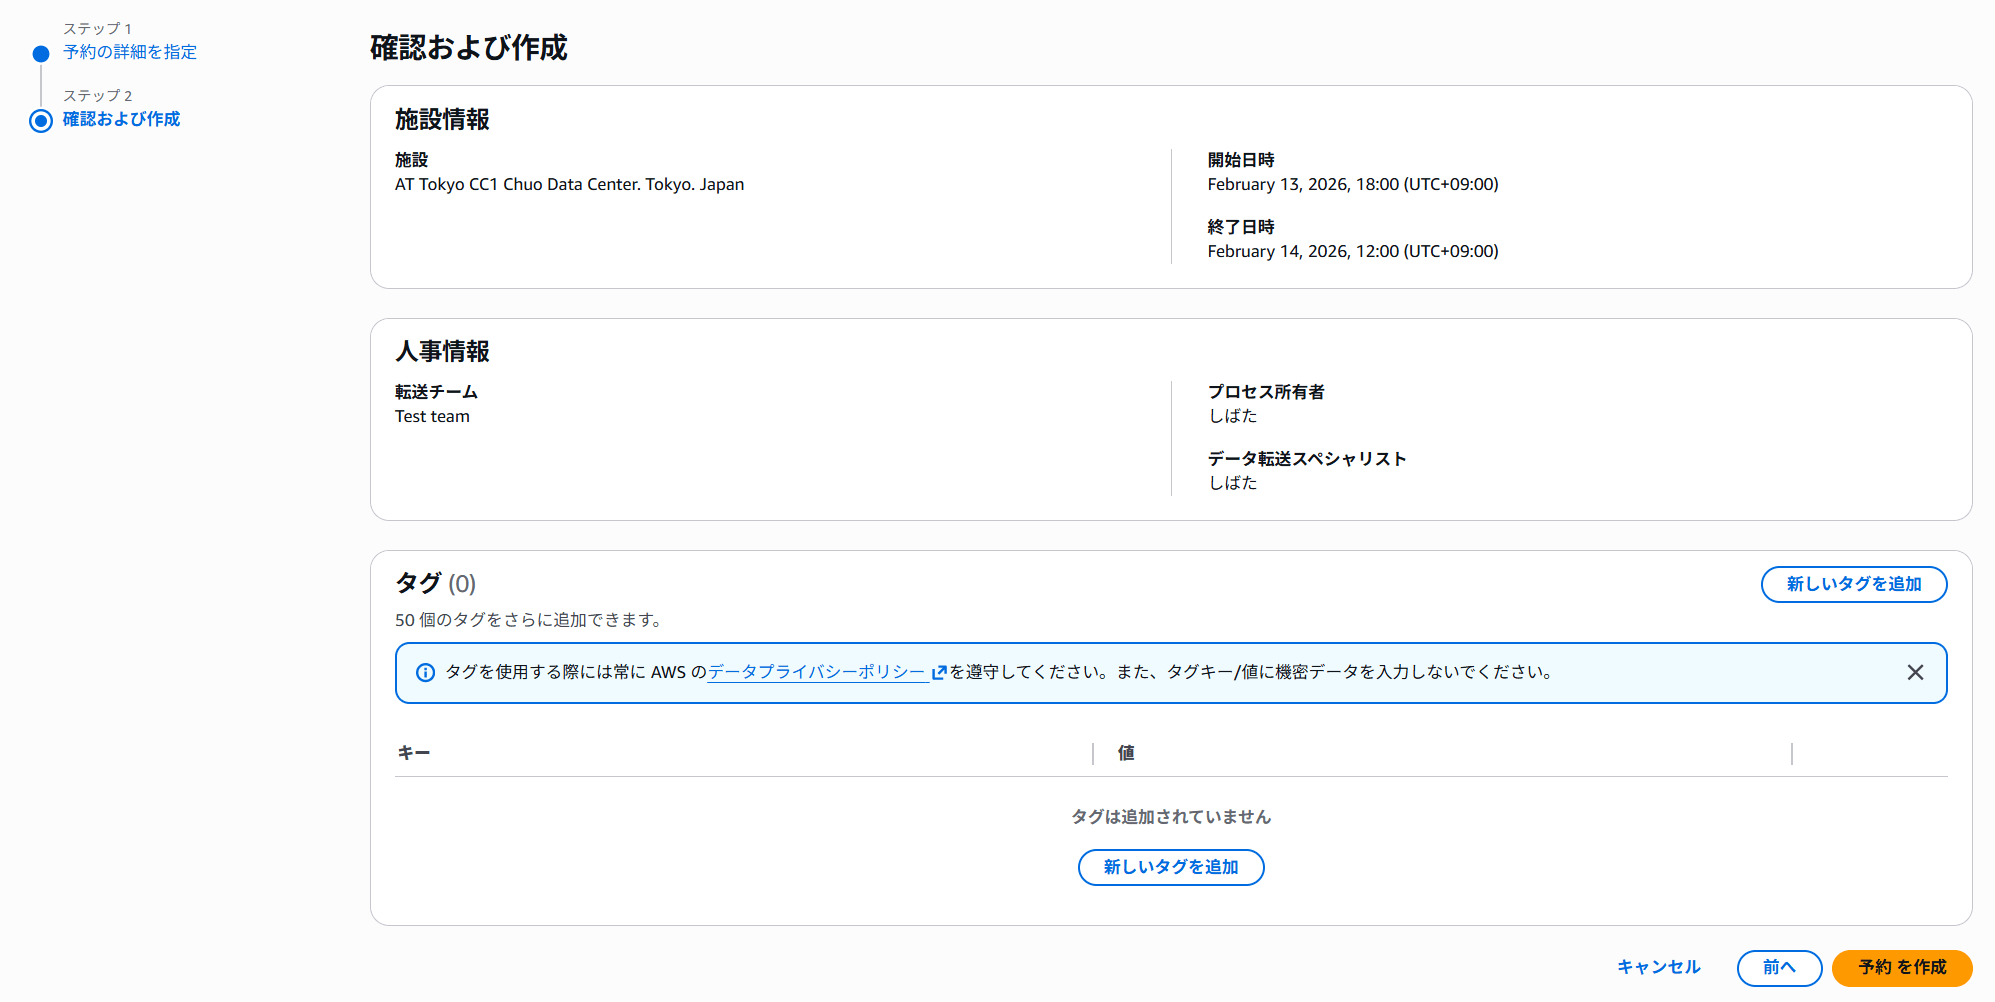Viewport: 1995px width, 1002px height.
Task: Click the 施設情報 section heading
Action: 444,119
